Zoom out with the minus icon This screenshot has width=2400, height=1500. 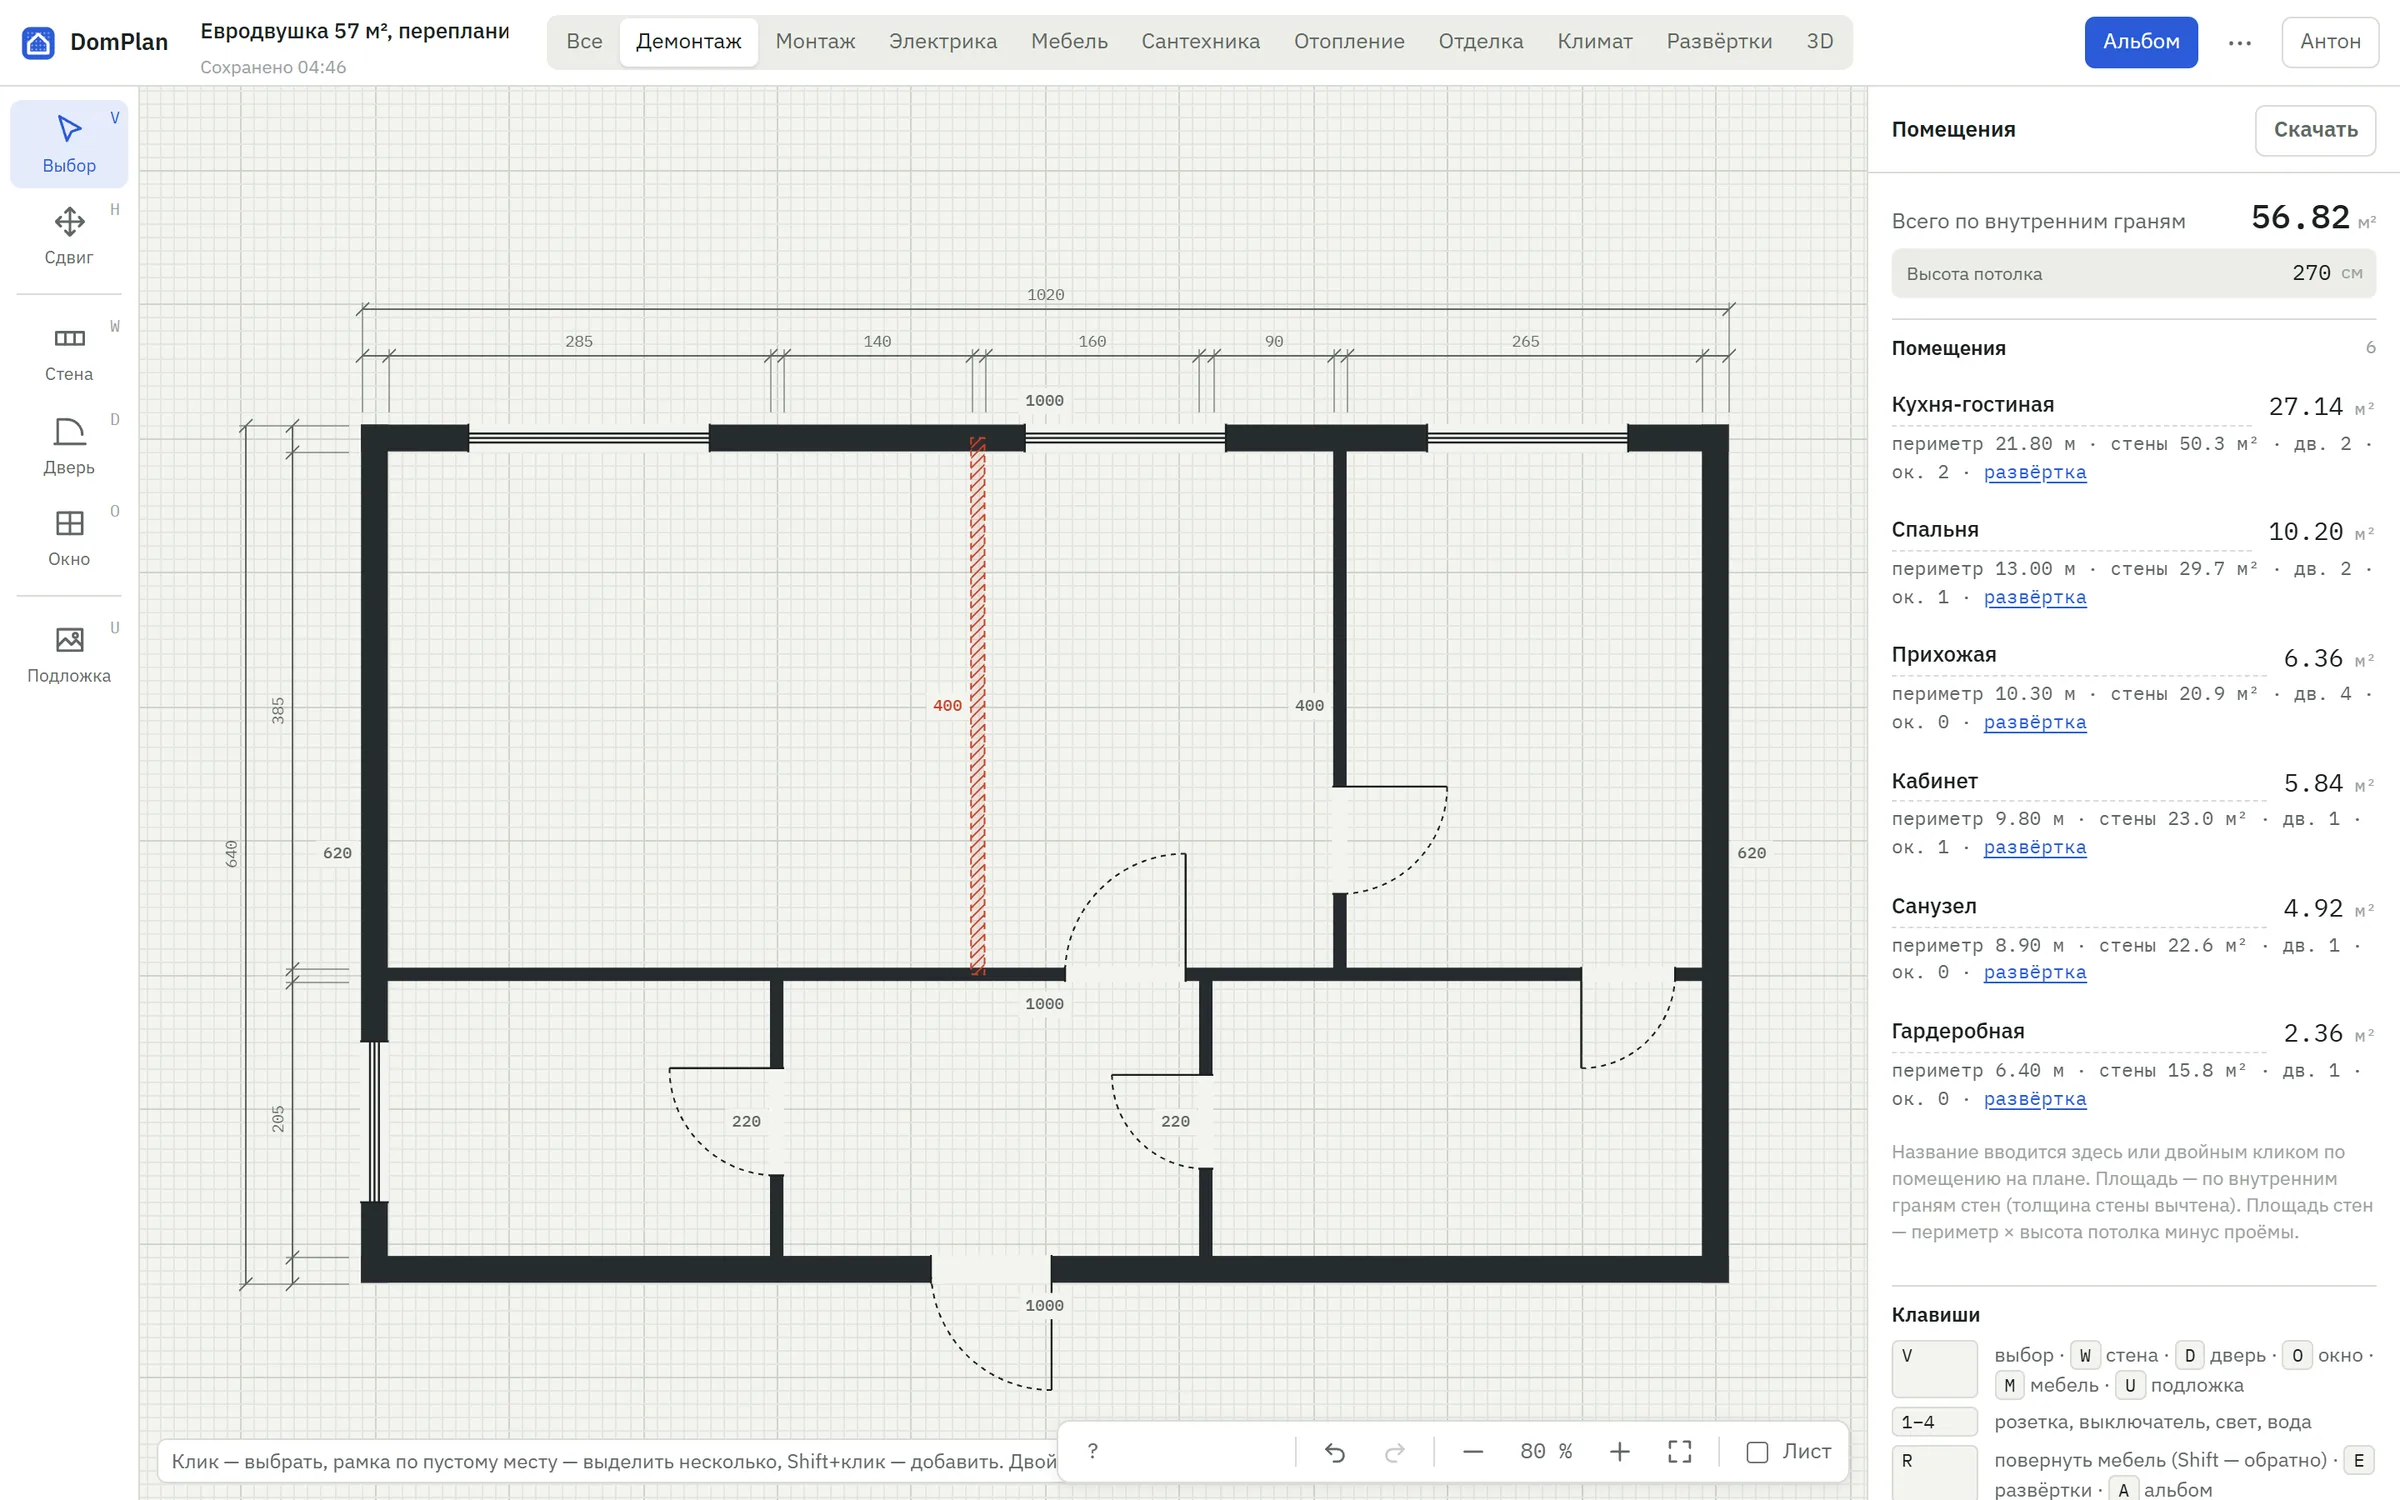pyautogui.click(x=1472, y=1452)
